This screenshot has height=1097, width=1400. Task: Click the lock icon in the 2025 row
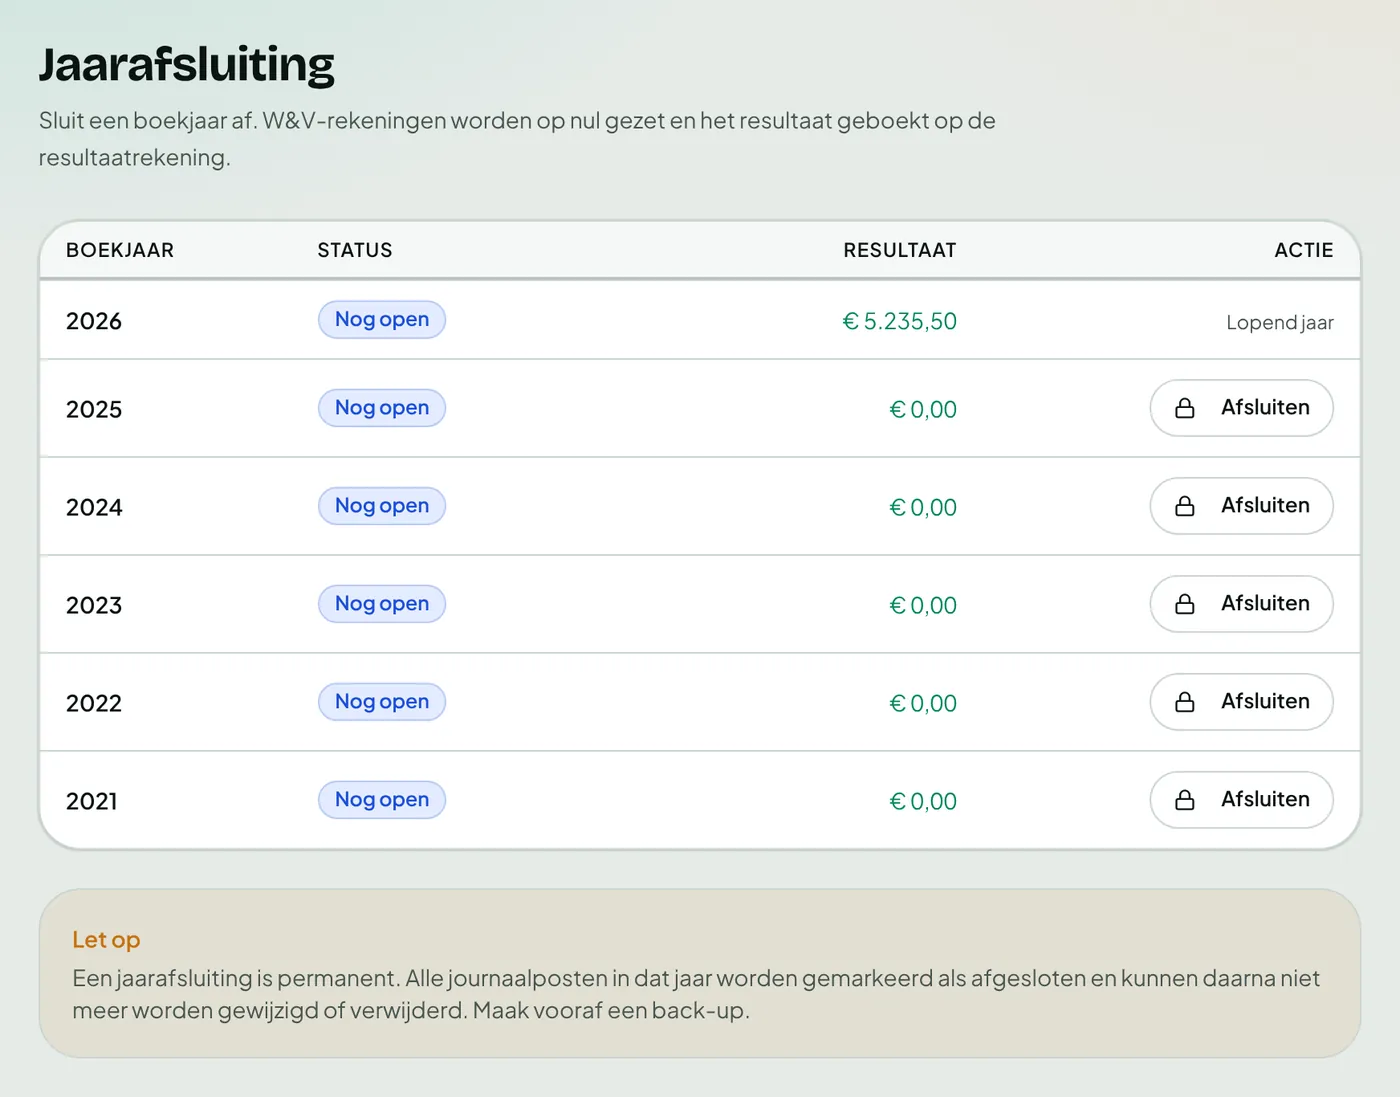pos(1185,408)
